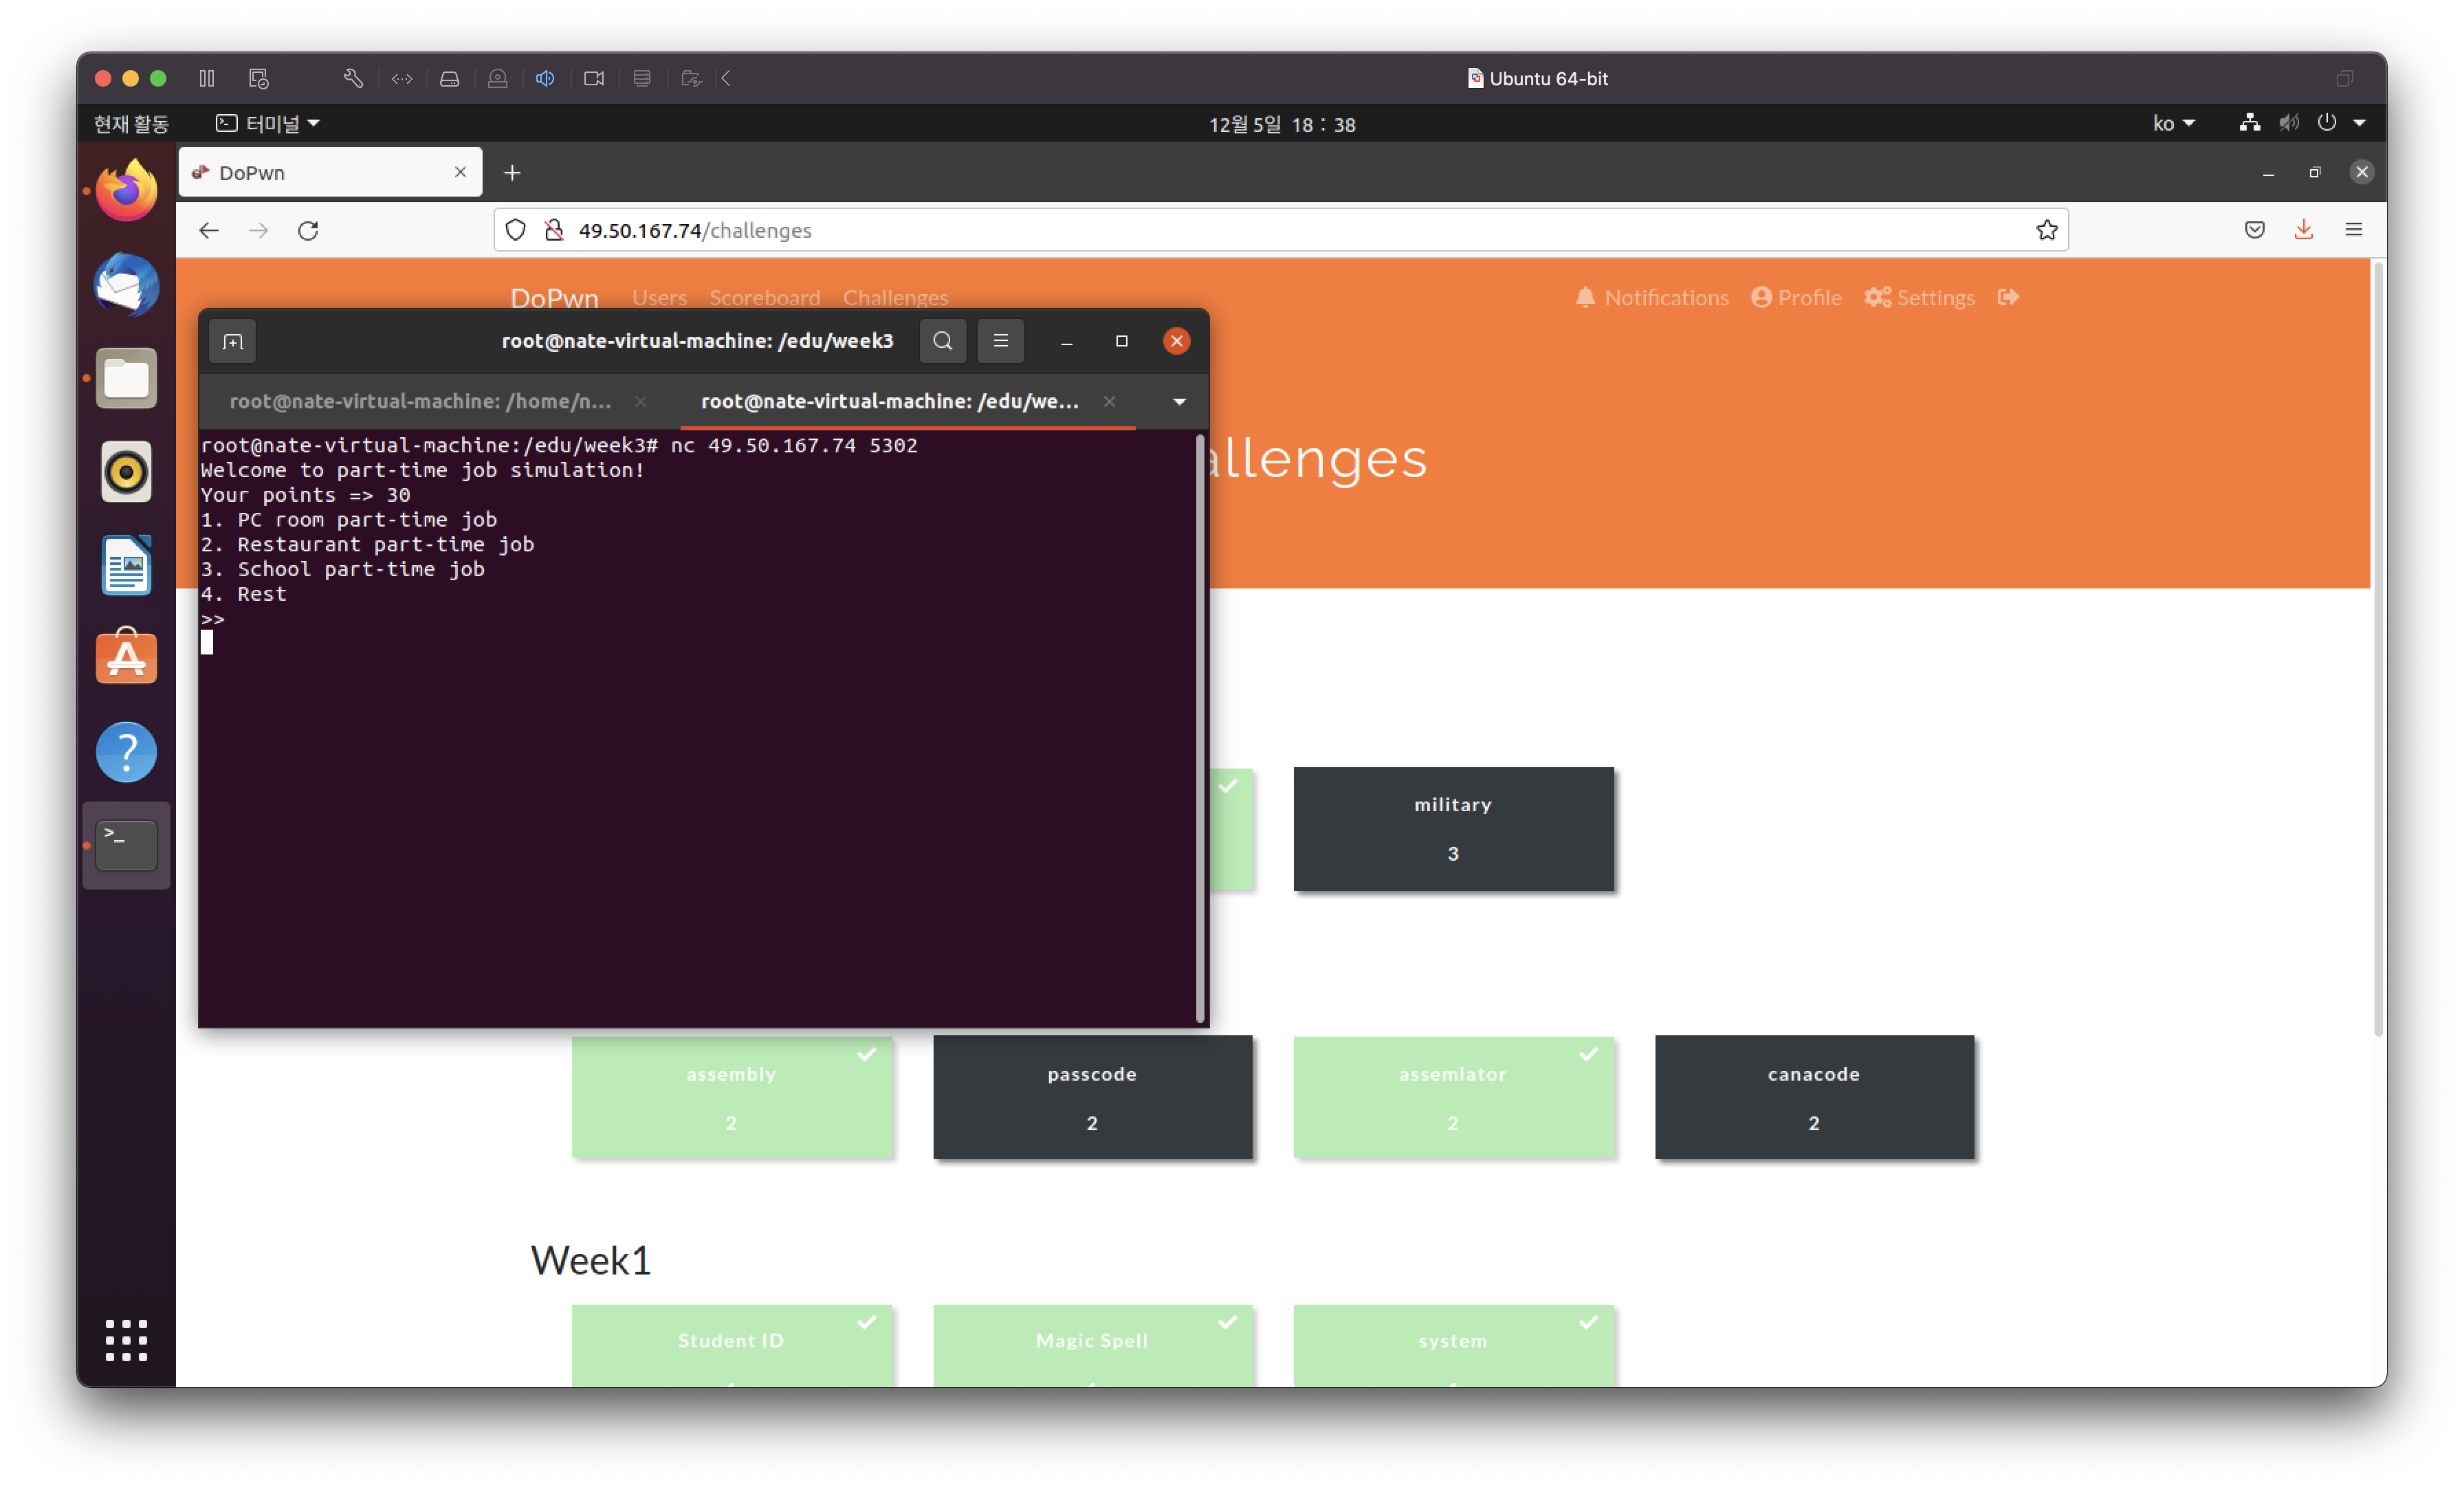The height and width of the screenshot is (1489, 2464).
Task: Open a new Firefox tab
Action: pos(512,173)
